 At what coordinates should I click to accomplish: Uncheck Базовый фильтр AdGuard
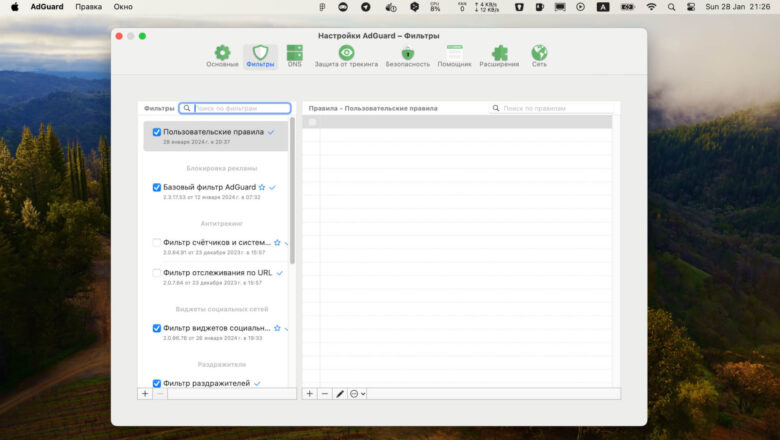click(157, 187)
